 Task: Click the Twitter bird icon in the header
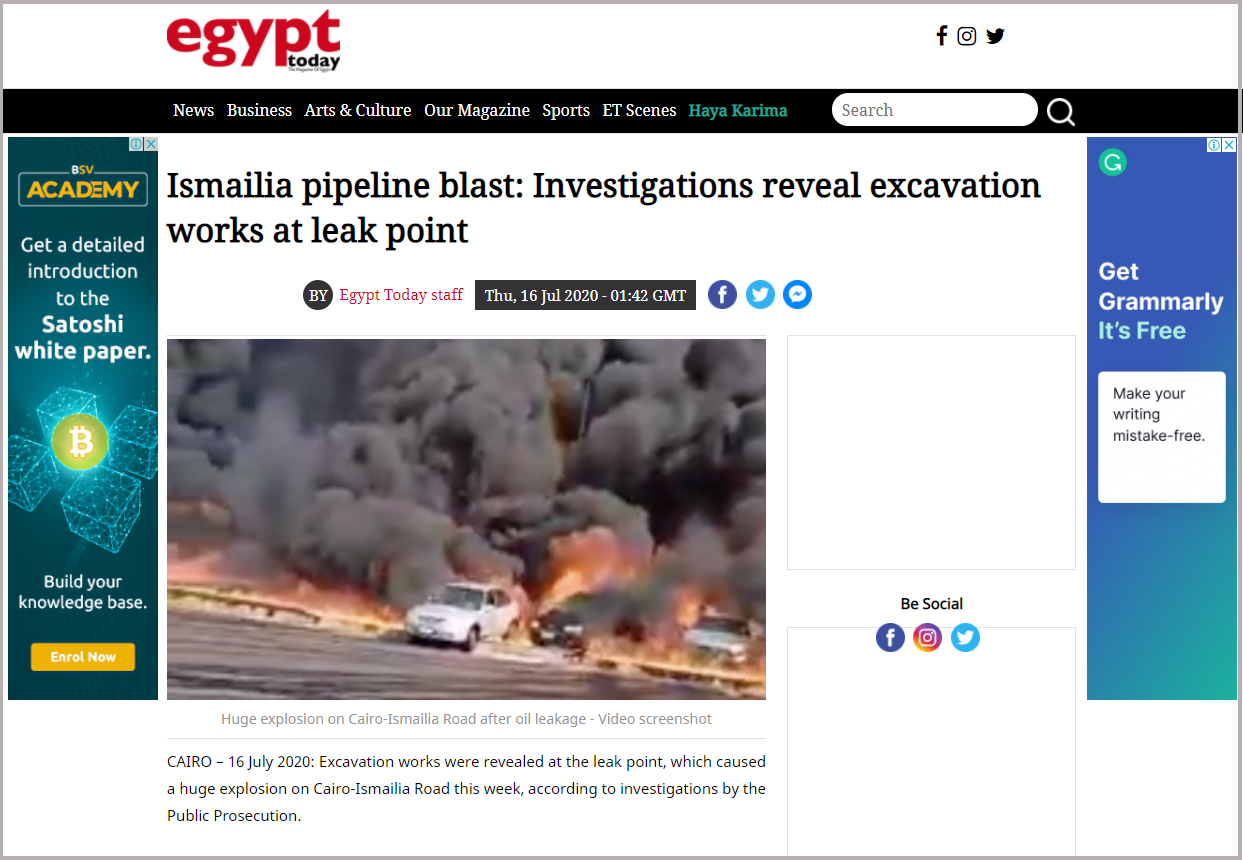click(995, 36)
